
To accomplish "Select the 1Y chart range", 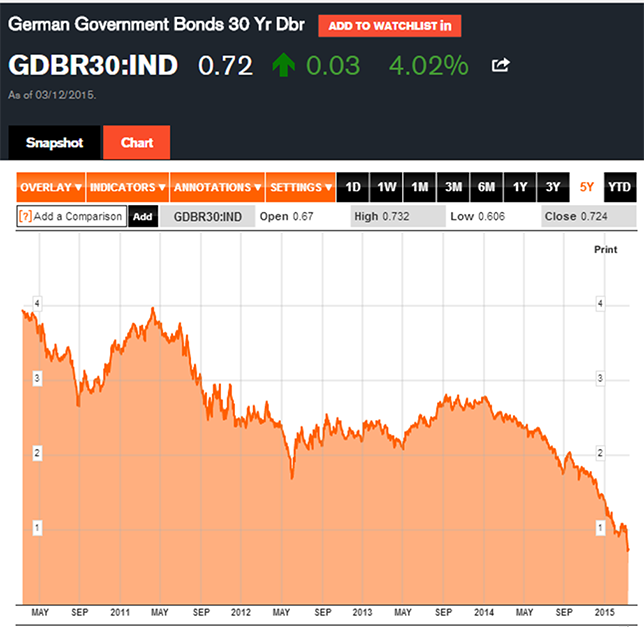I will click(x=520, y=187).
